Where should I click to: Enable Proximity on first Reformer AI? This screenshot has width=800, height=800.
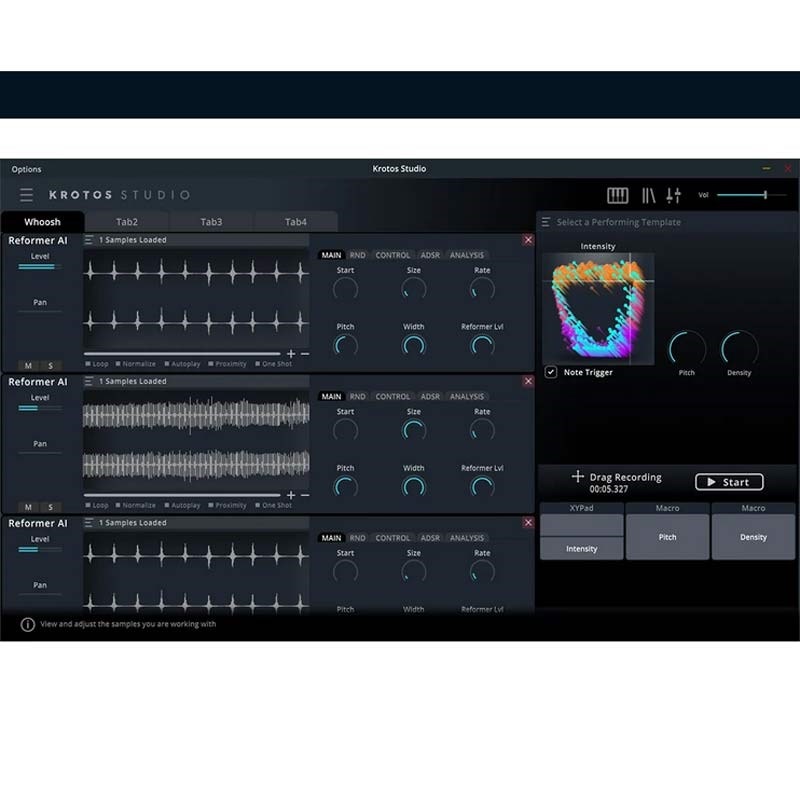point(227,364)
